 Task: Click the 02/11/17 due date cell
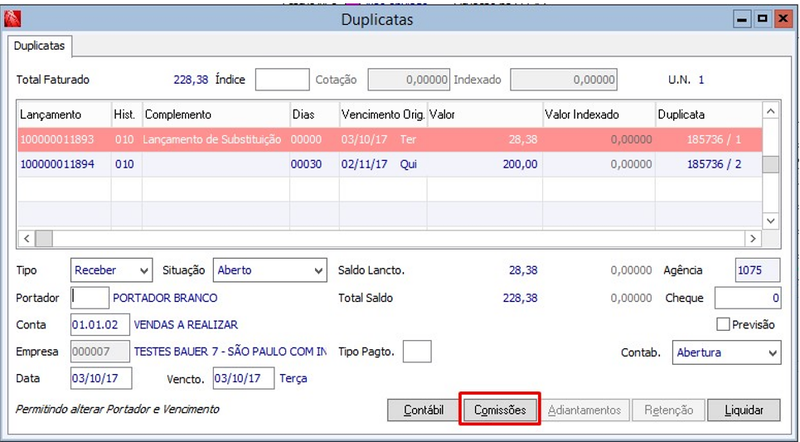pos(383,164)
